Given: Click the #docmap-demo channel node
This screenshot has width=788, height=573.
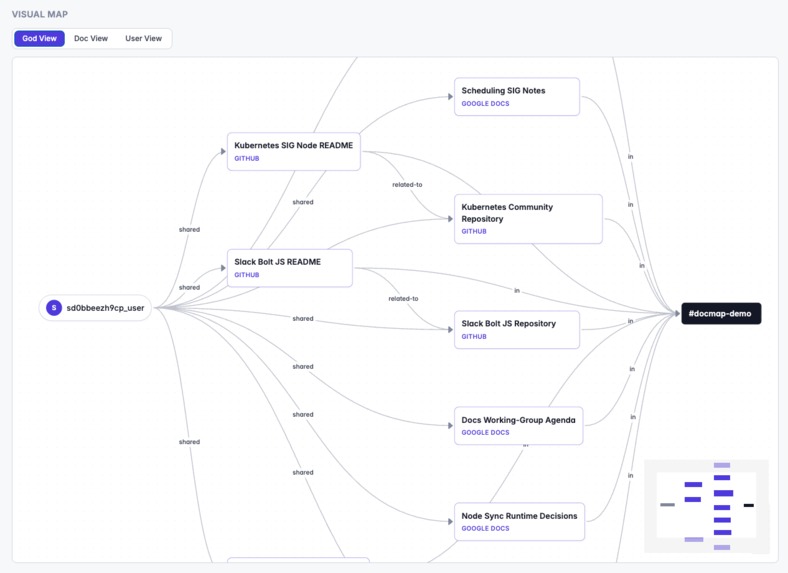Looking at the screenshot, I should click(x=721, y=313).
